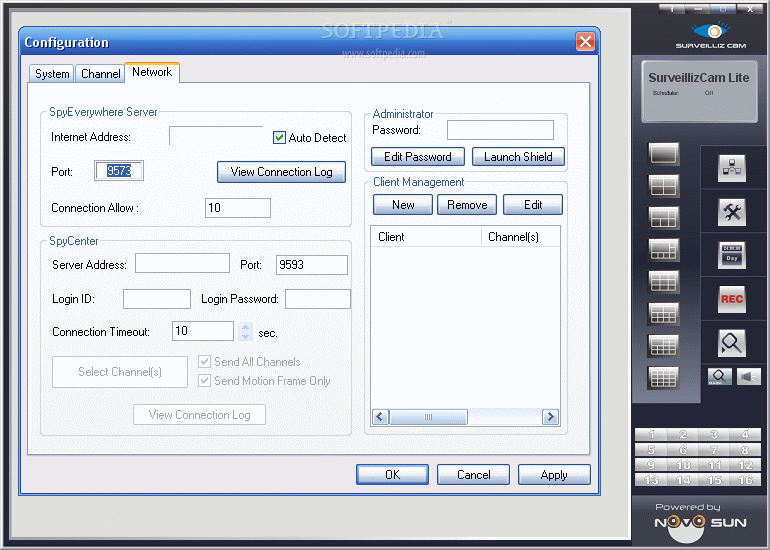The width and height of the screenshot is (770, 550).
Task: Select the single-view layout icon
Action: [x=663, y=154]
